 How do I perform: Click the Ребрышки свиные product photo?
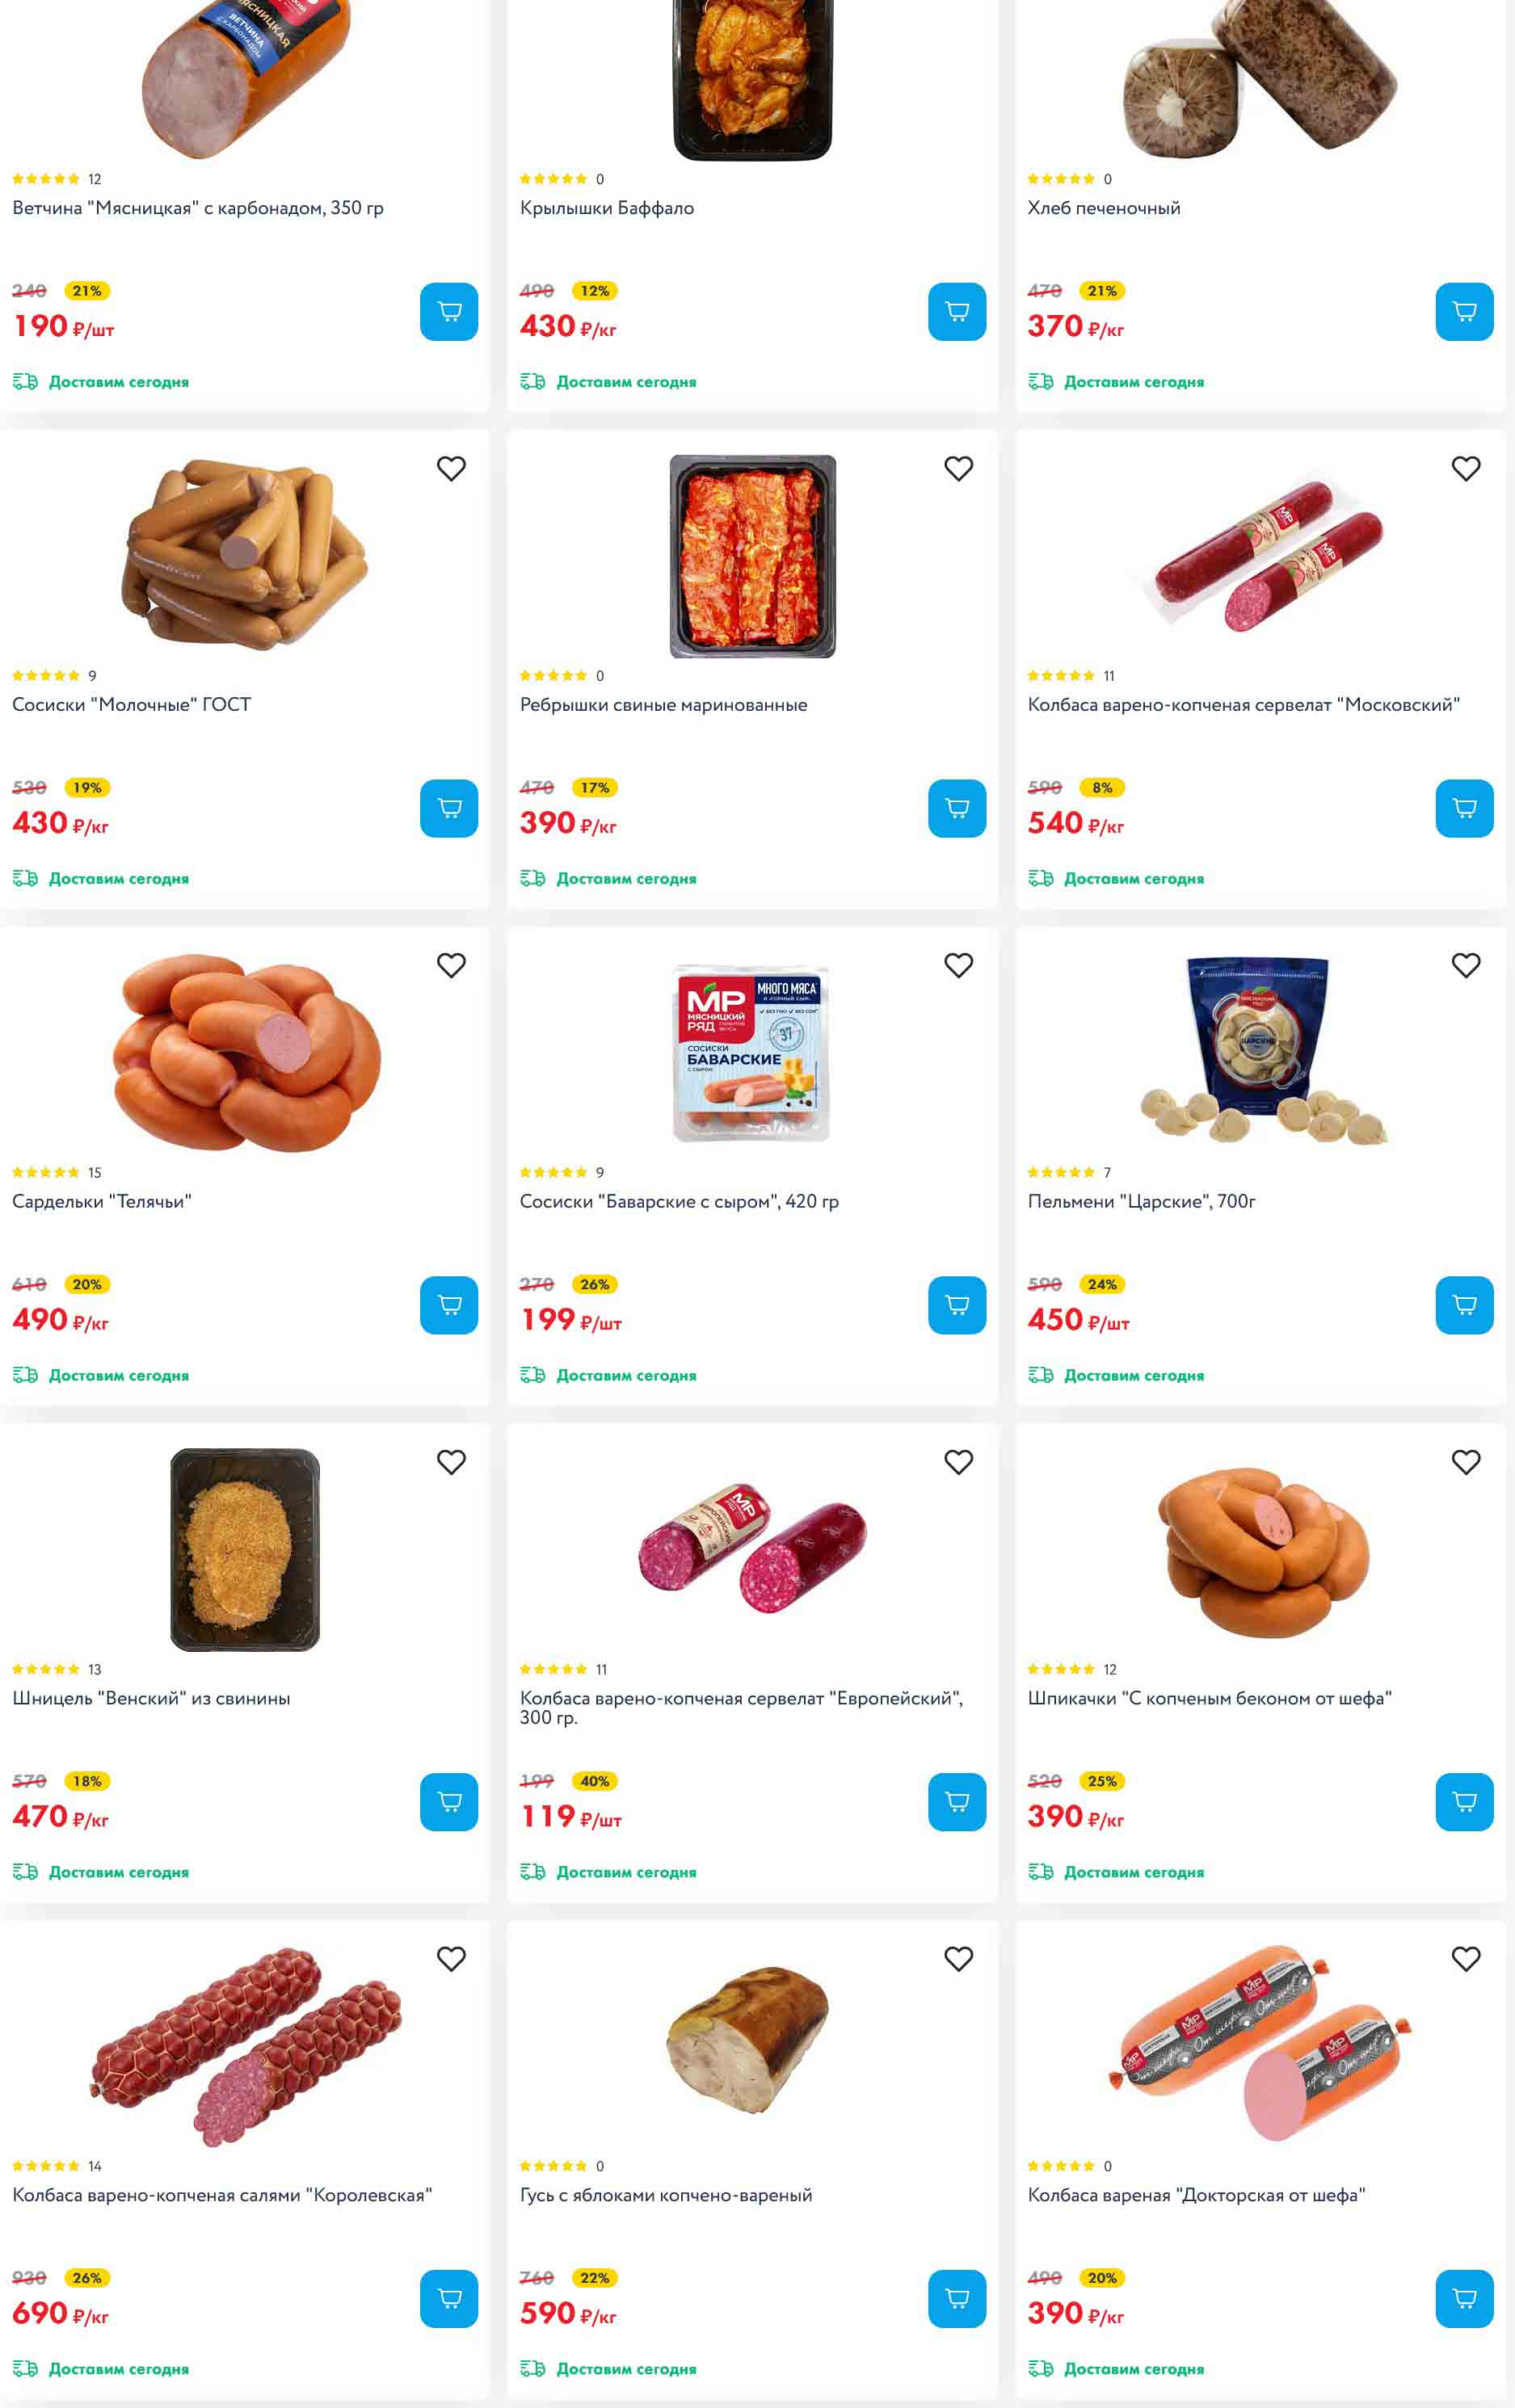pyautogui.click(x=752, y=556)
